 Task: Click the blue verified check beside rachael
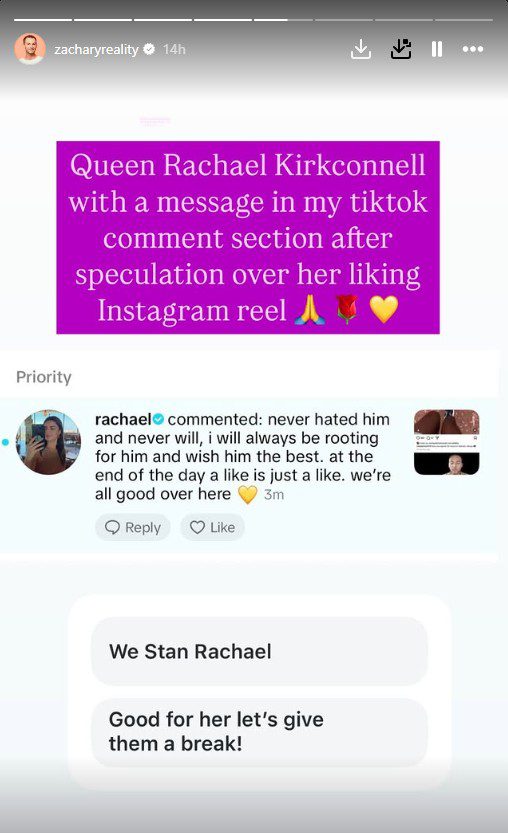tap(158, 419)
